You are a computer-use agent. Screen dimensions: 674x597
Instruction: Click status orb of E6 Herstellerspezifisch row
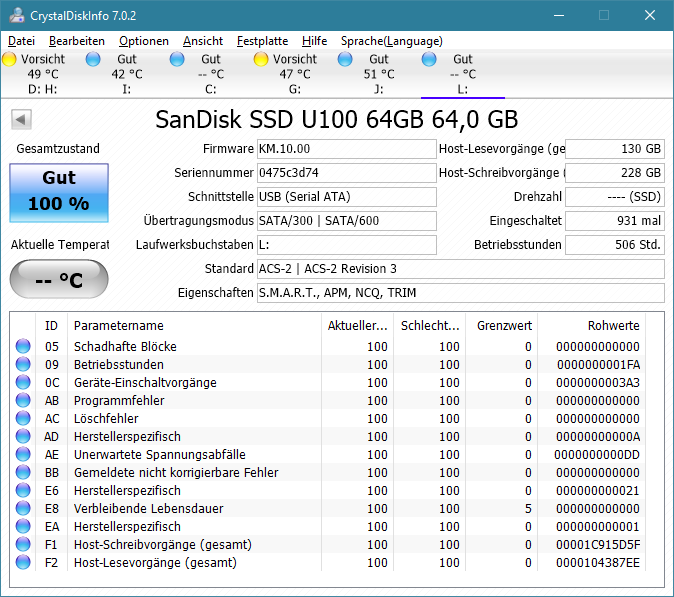point(23,490)
